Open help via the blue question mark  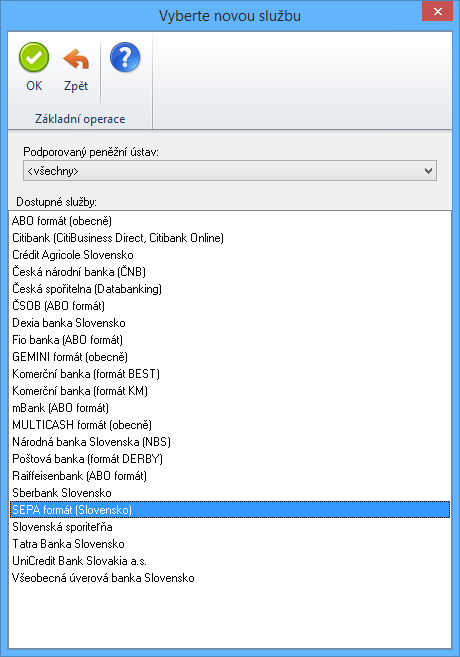point(125,57)
